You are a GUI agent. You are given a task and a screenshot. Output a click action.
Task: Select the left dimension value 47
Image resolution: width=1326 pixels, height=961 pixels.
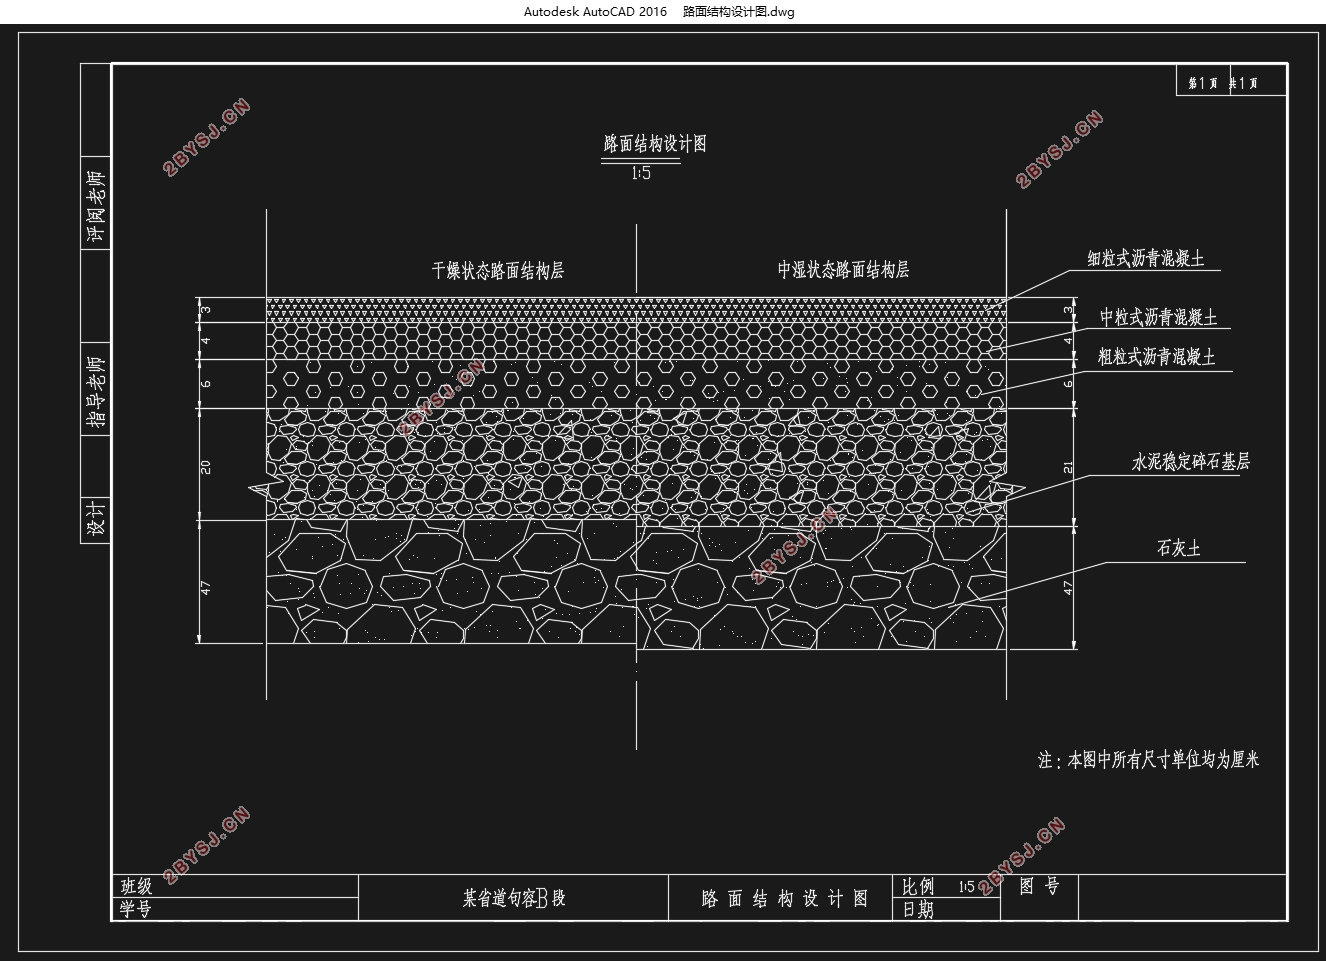point(206,588)
